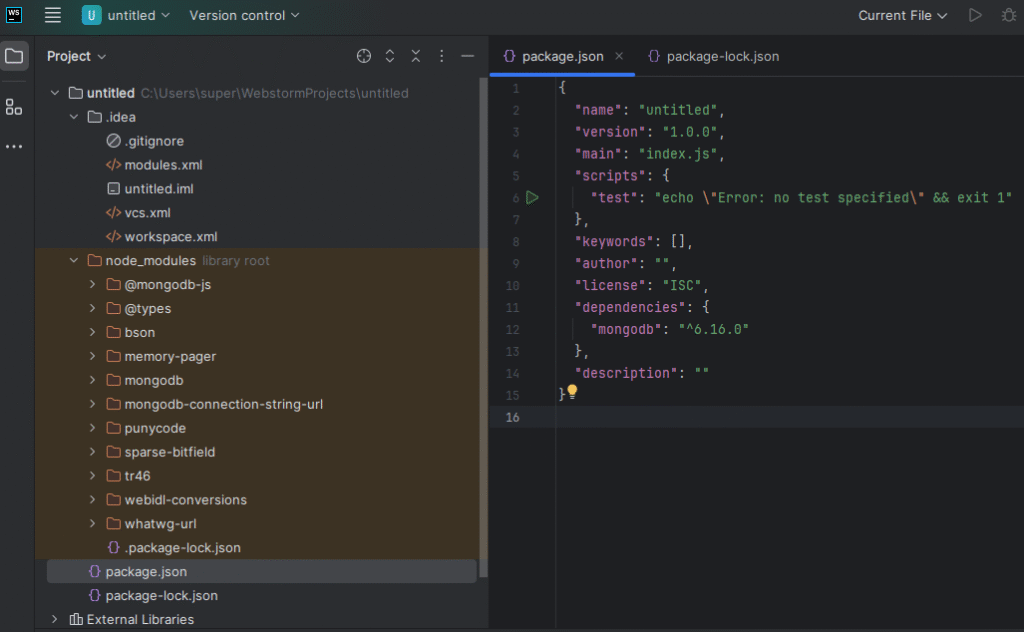Open the Current File run configuration dropdown
1024x632 pixels.
click(903, 16)
